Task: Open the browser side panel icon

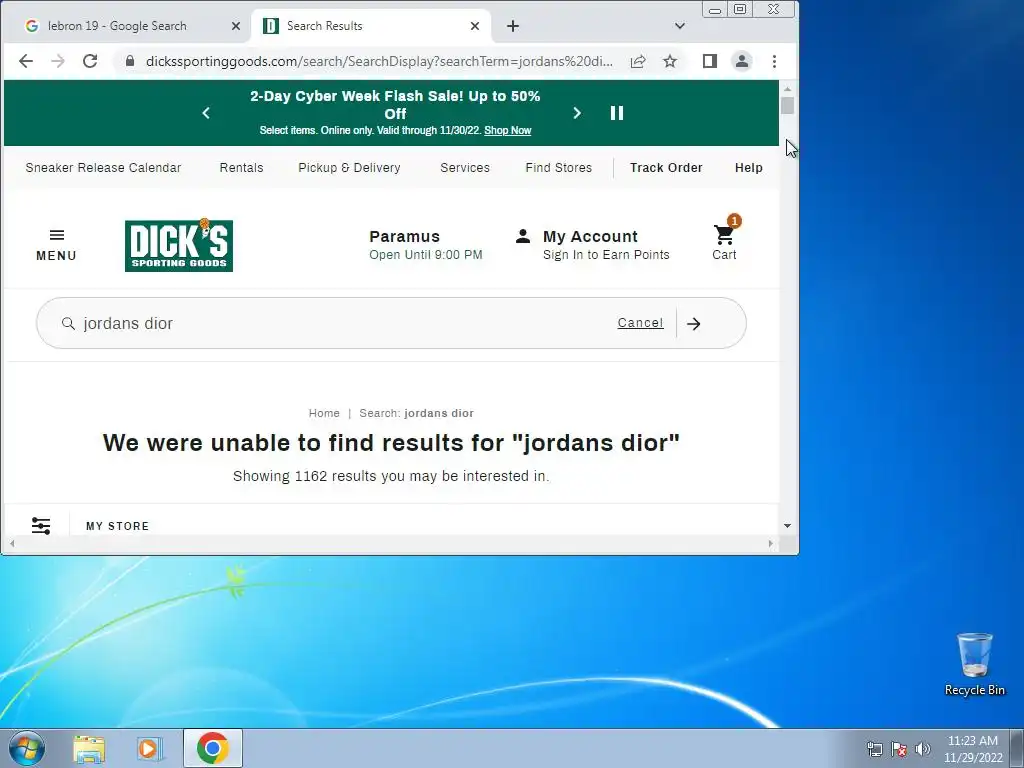Action: point(710,61)
